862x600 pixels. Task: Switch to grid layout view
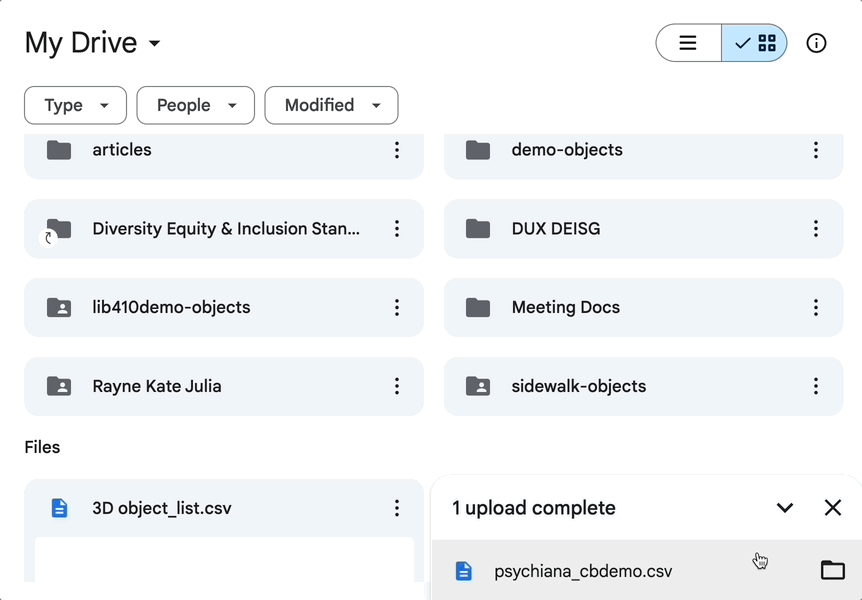tap(755, 44)
